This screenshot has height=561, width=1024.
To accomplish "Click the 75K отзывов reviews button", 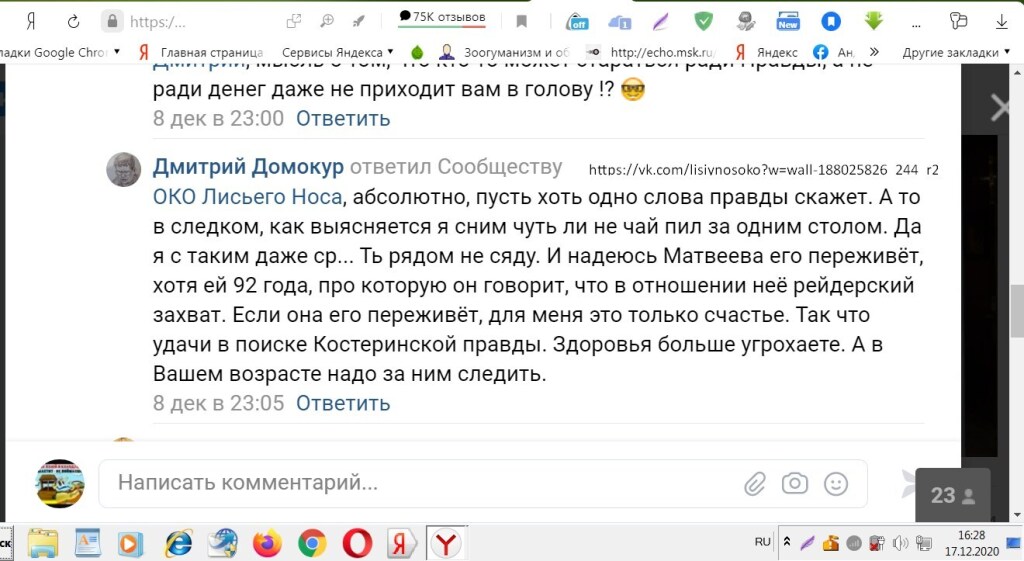I will point(442,18).
